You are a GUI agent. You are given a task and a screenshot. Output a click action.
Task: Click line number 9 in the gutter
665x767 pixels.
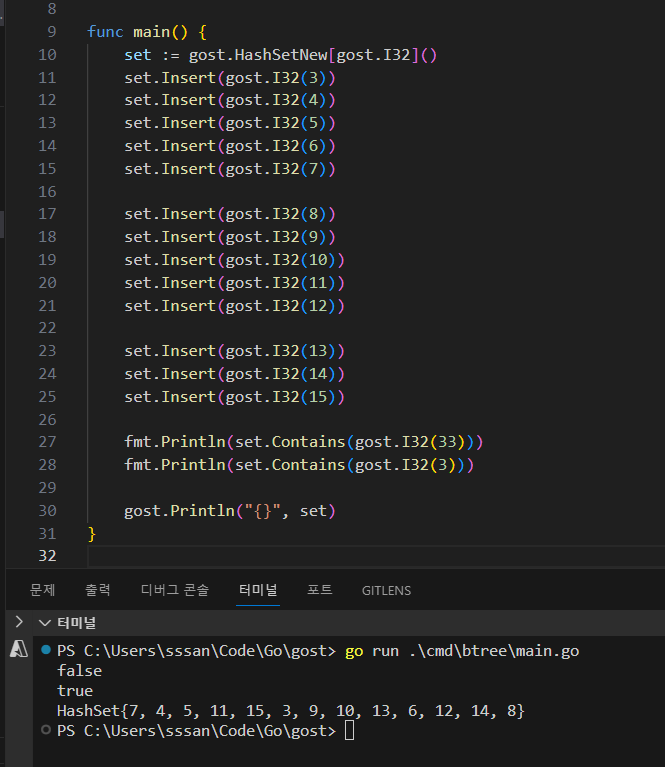pos(51,32)
